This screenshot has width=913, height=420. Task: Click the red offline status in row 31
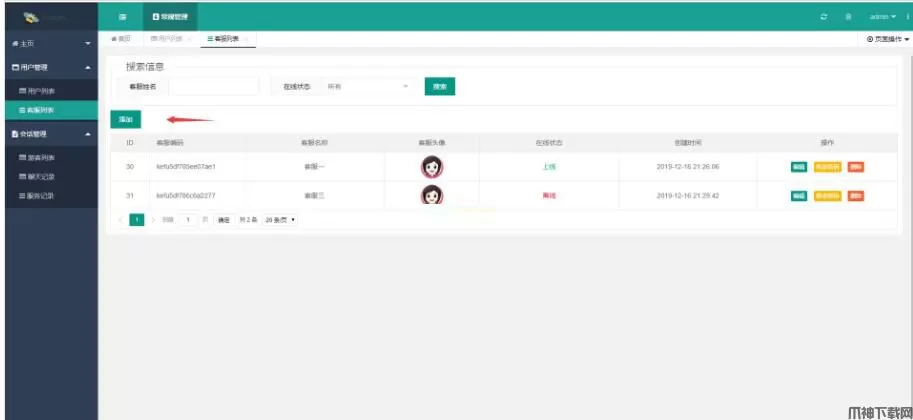pyautogui.click(x=548, y=196)
